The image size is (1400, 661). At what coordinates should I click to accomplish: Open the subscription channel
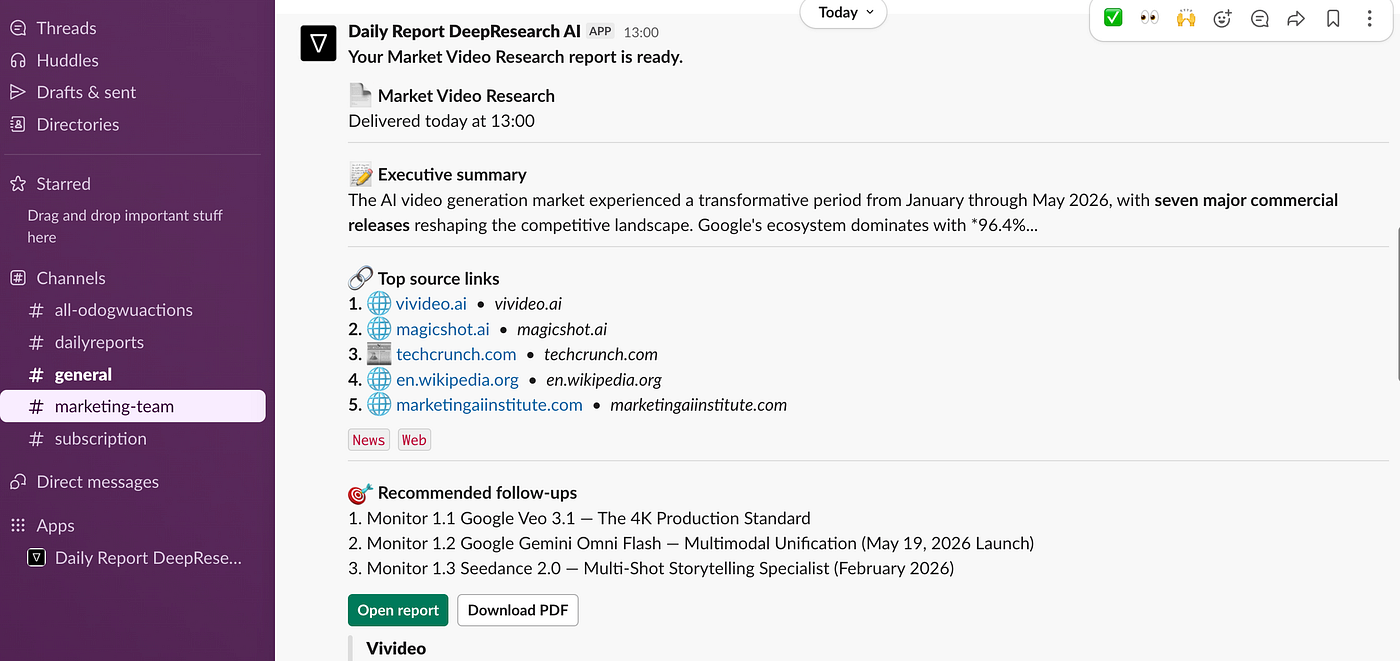[x=100, y=439]
